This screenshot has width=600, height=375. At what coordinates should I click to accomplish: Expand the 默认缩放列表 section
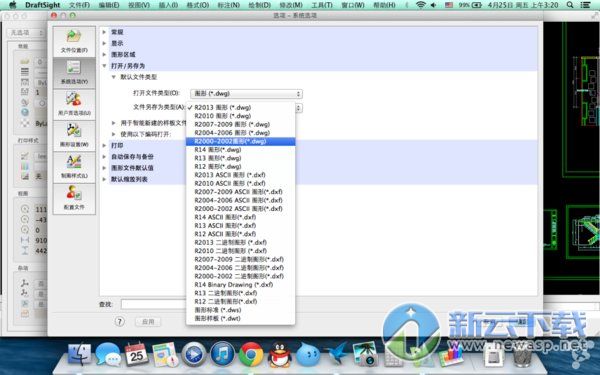104,179
